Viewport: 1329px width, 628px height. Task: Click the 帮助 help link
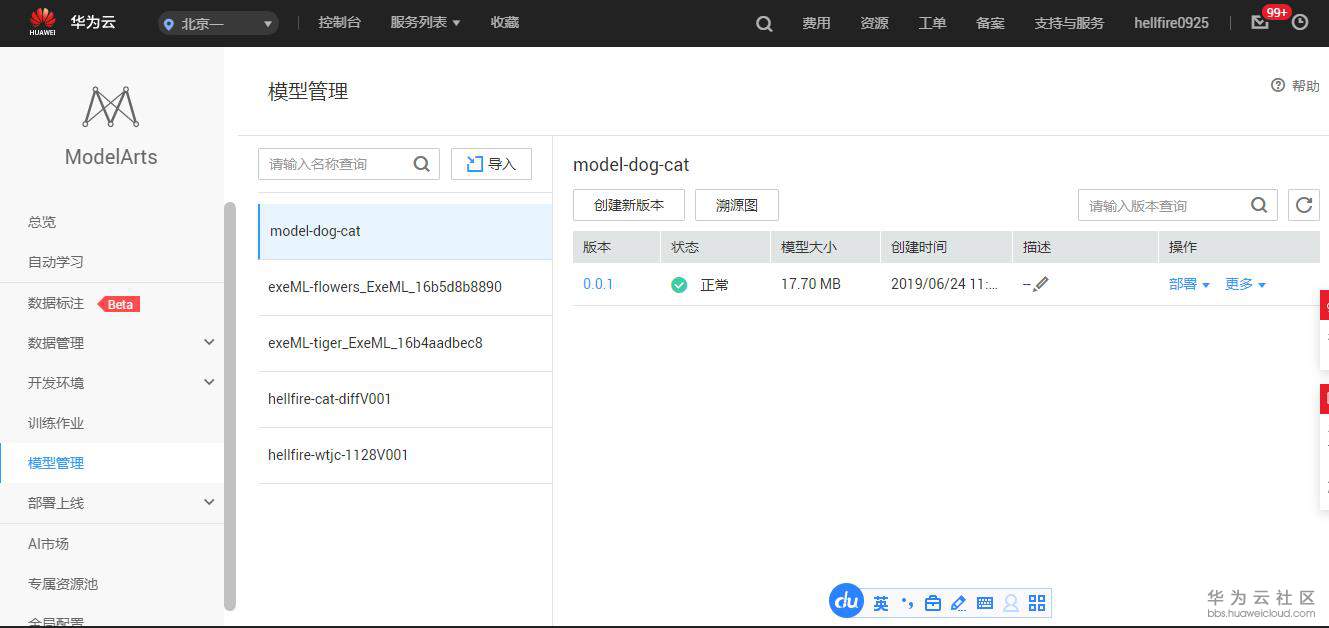1305,86
